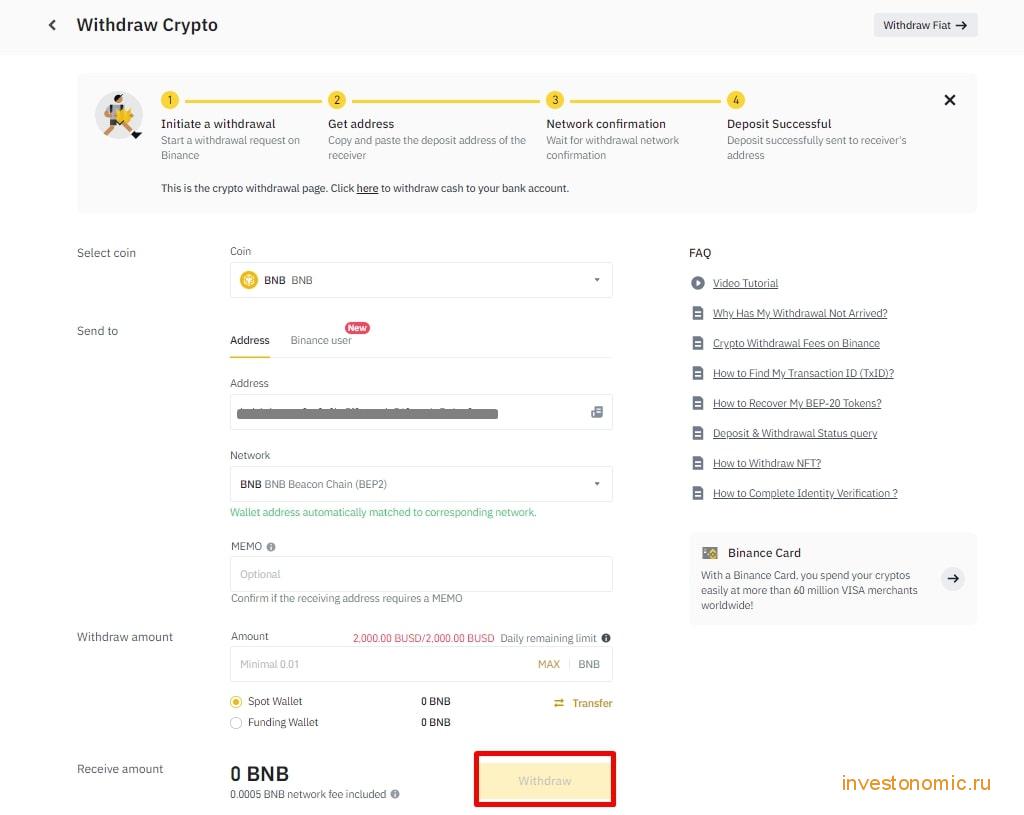1024x815 pixels.
Task: Click the Video Tutorial play icon
Action: 697,283
